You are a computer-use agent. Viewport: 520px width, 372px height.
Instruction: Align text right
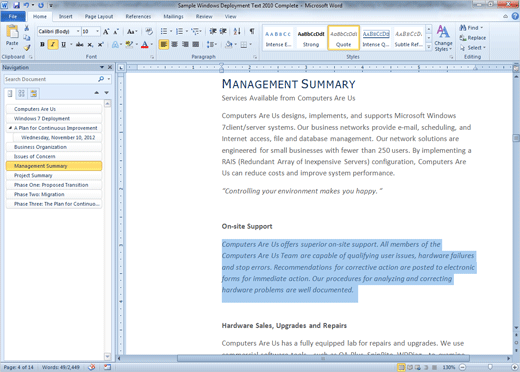[x=185, y=44]
